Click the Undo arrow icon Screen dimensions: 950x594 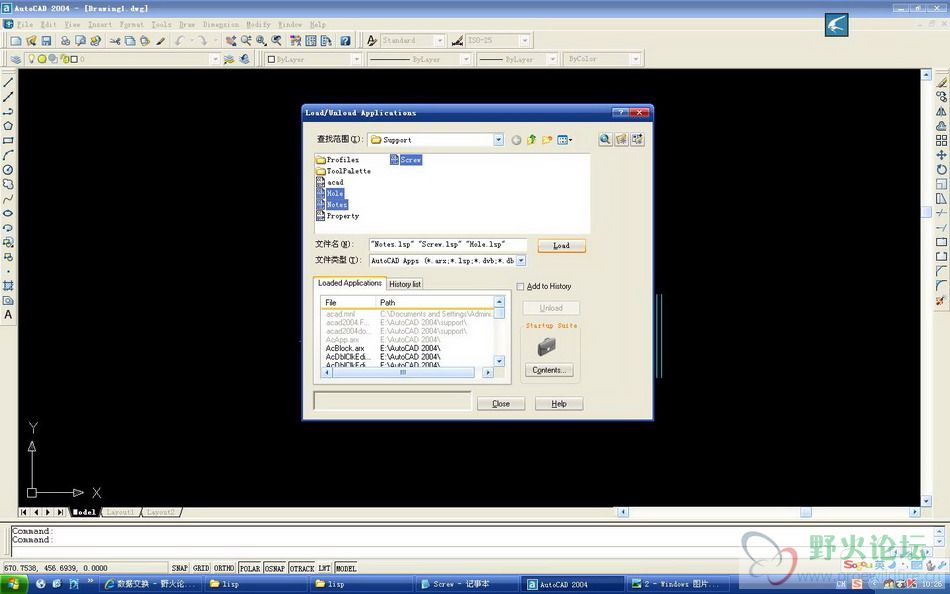pos(180,41)
